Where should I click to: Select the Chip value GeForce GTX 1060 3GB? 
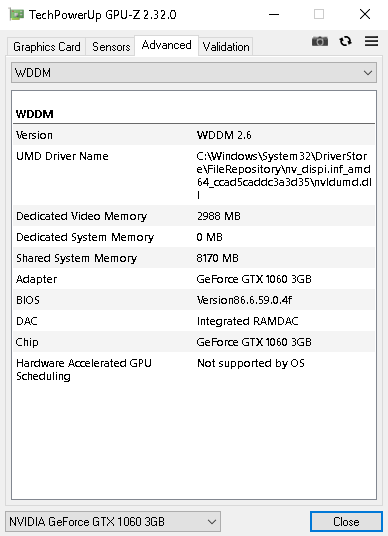[x=254, y=342]
